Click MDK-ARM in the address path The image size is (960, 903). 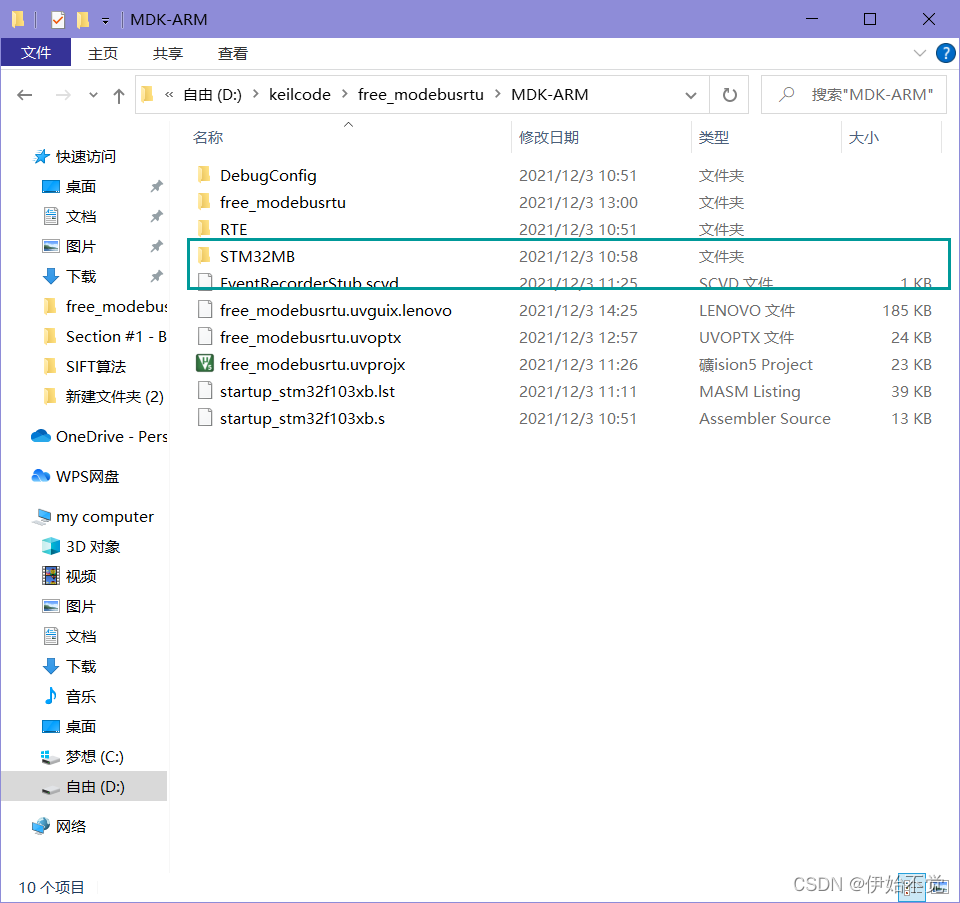(550, 94)
